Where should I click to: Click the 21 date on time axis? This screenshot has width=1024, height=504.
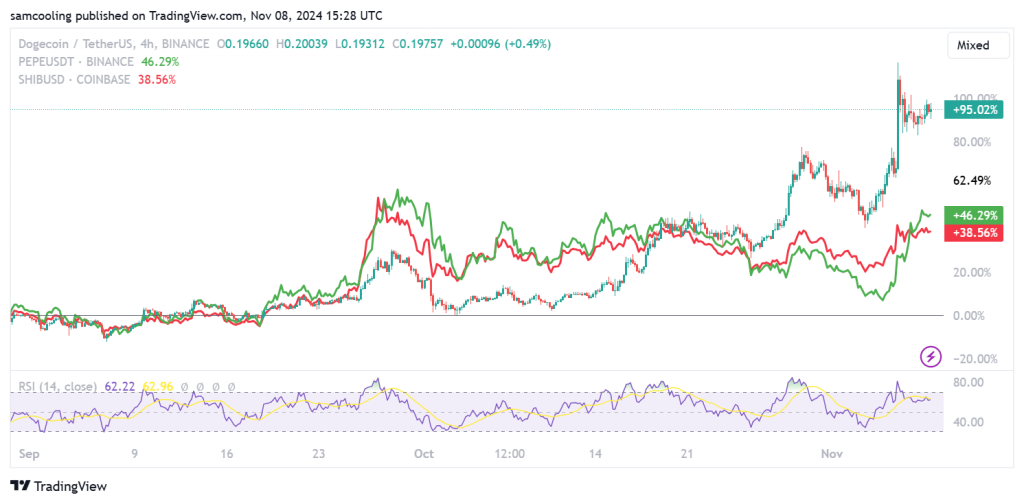685,452
